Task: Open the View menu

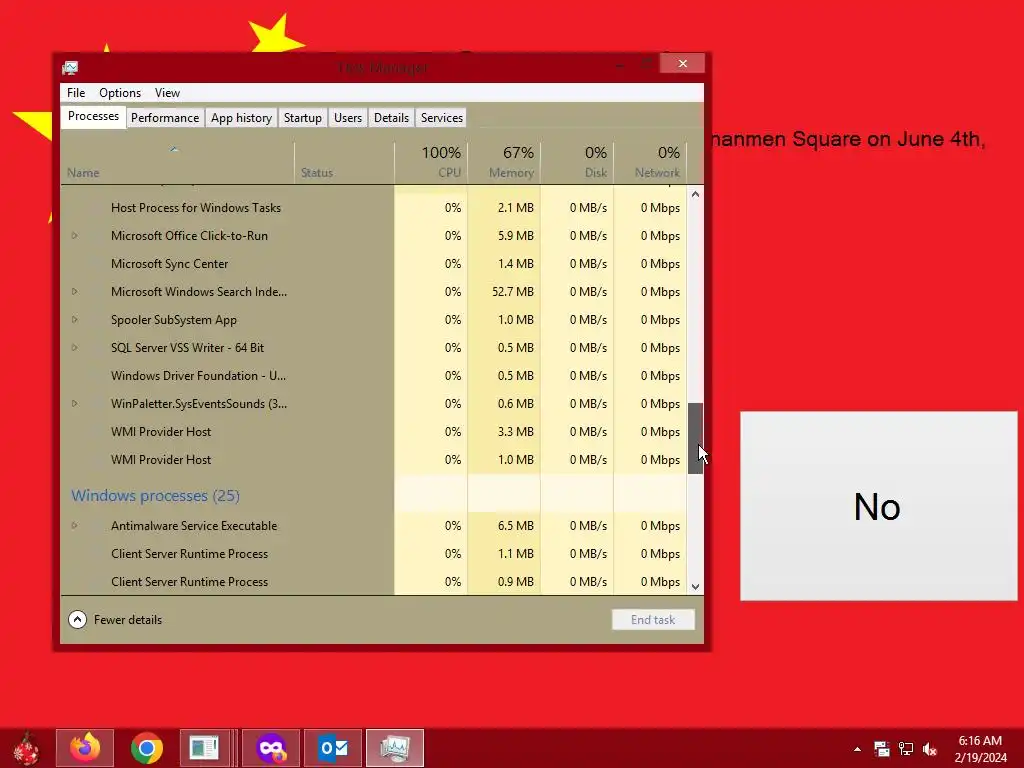Action: [x=167, y=93]
